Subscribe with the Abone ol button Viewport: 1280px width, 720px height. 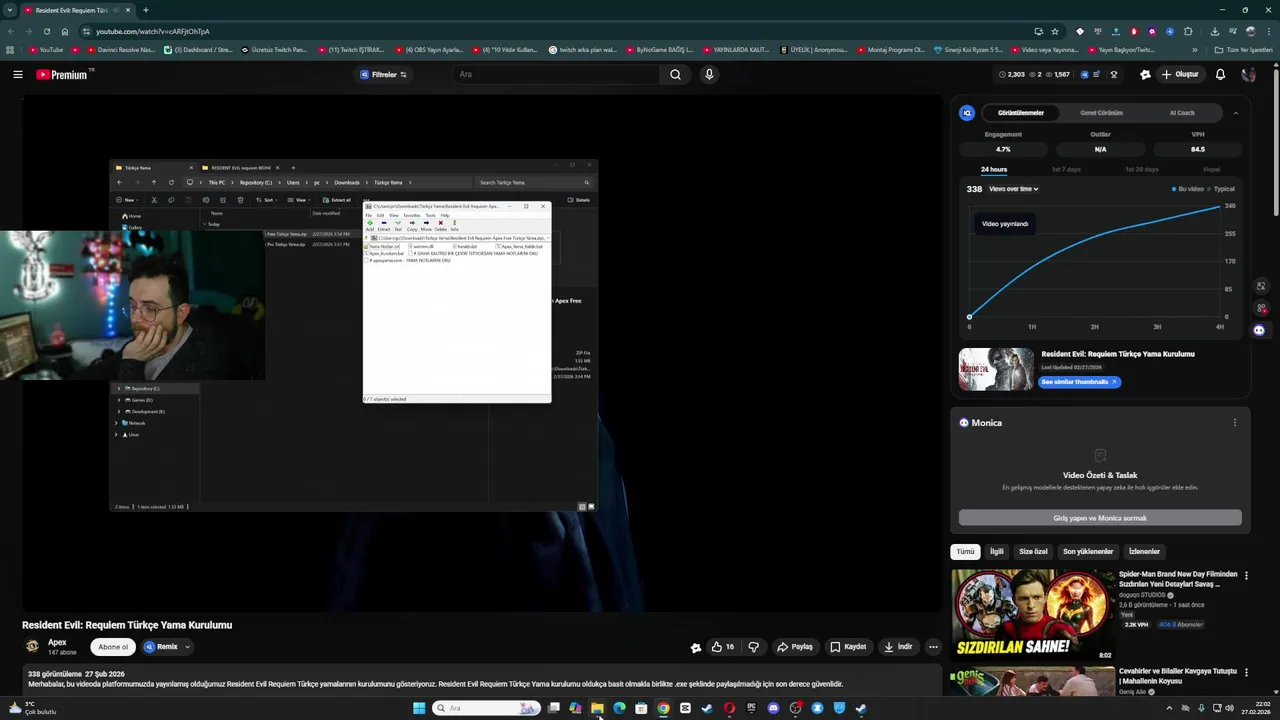[x=113, y=647]
